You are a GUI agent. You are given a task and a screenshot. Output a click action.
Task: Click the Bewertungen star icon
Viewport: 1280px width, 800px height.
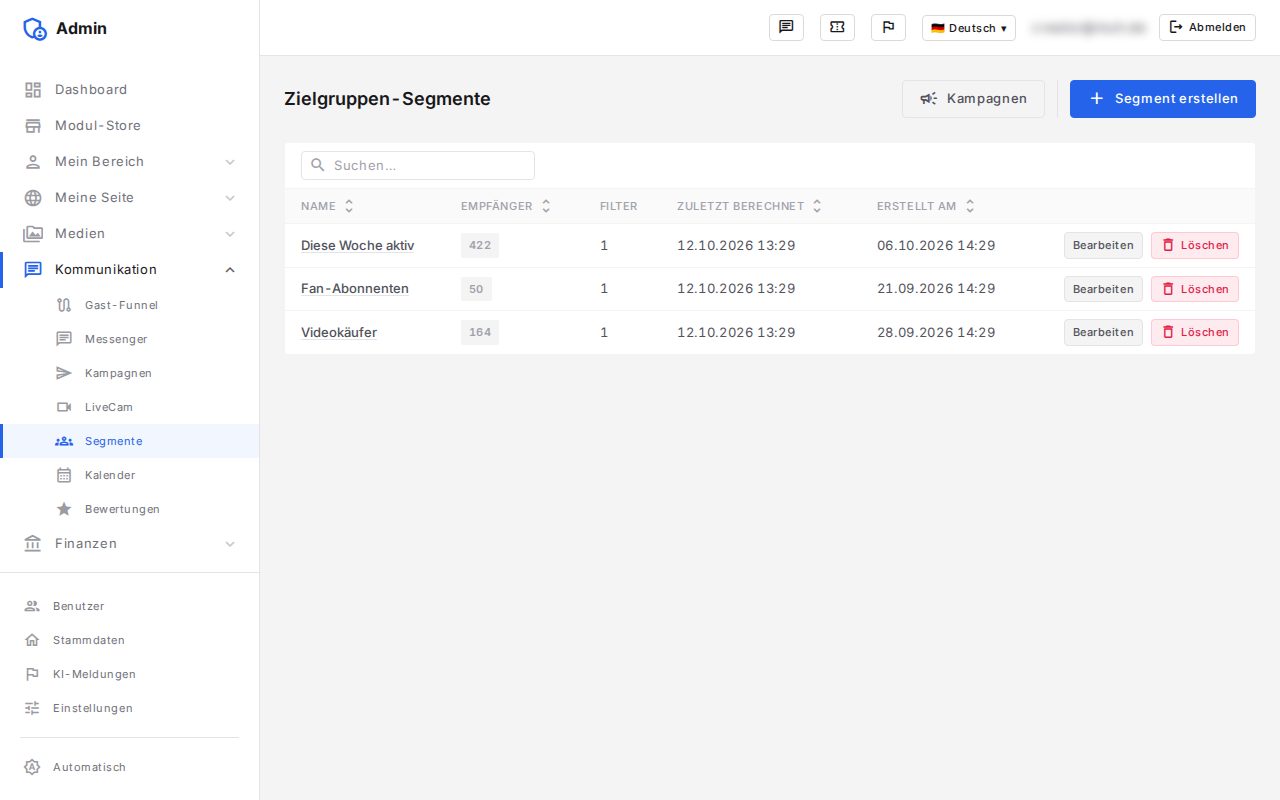coord(64,509)
